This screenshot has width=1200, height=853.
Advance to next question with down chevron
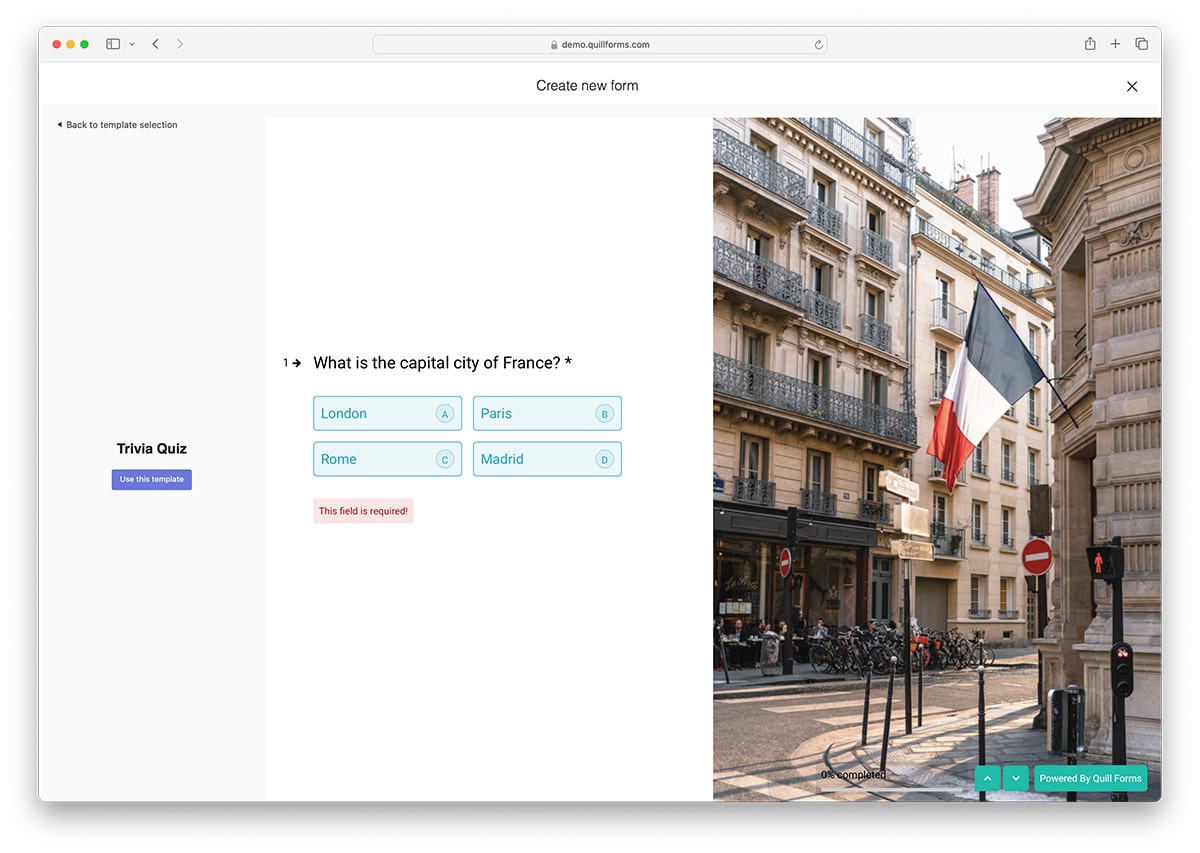coord(1016,778)
